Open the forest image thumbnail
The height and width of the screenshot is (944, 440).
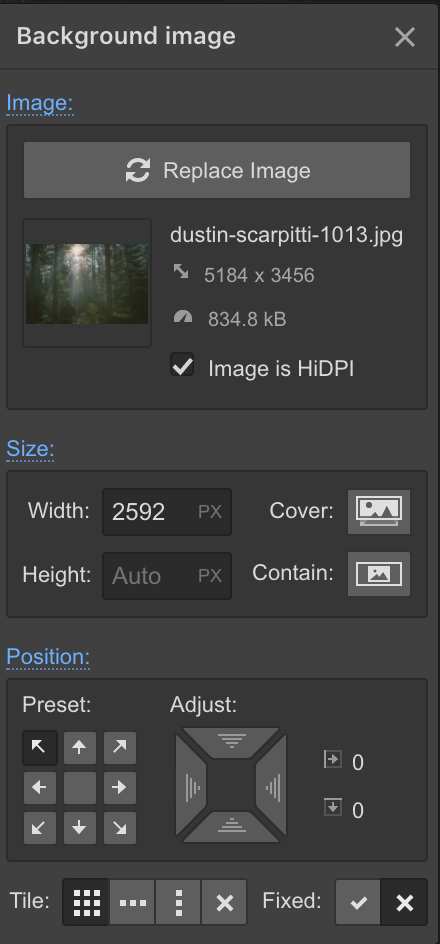click(x=87, y=283)
